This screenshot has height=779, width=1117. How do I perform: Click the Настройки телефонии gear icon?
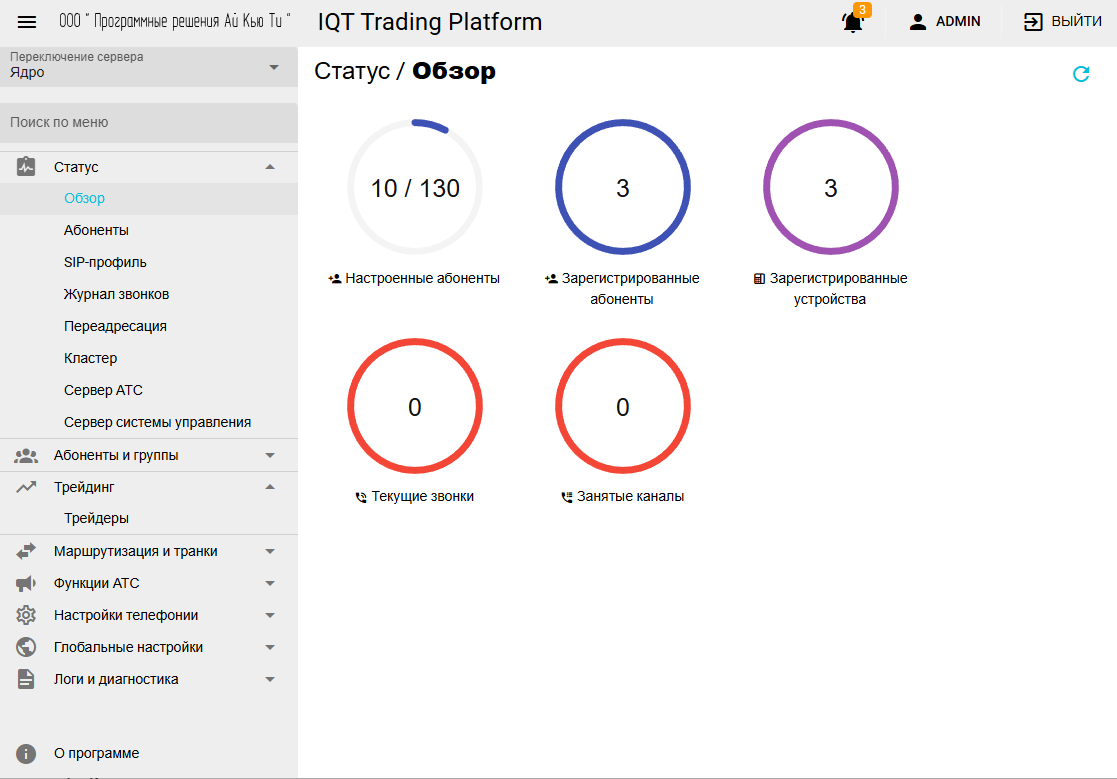(26, 615)
